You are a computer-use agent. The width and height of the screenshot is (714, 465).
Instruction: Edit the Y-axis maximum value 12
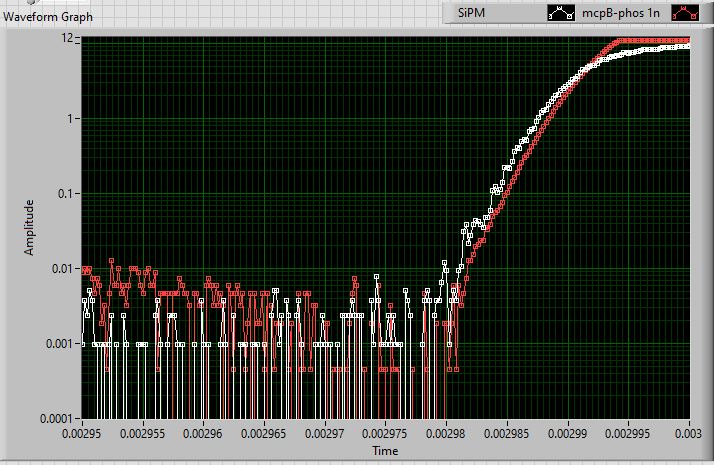coord(68,38)
